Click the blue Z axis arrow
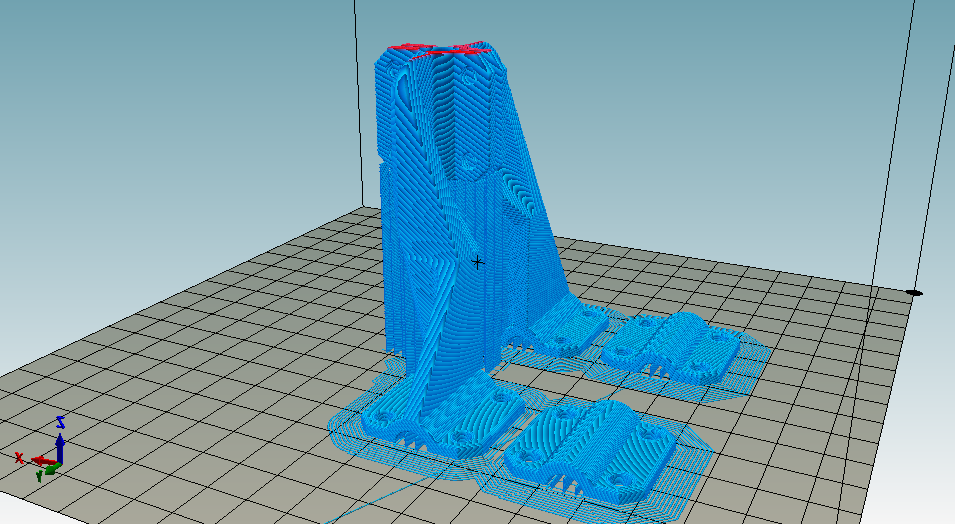The height and width of the screenshot is (524, 955). [x=60, y=447]
